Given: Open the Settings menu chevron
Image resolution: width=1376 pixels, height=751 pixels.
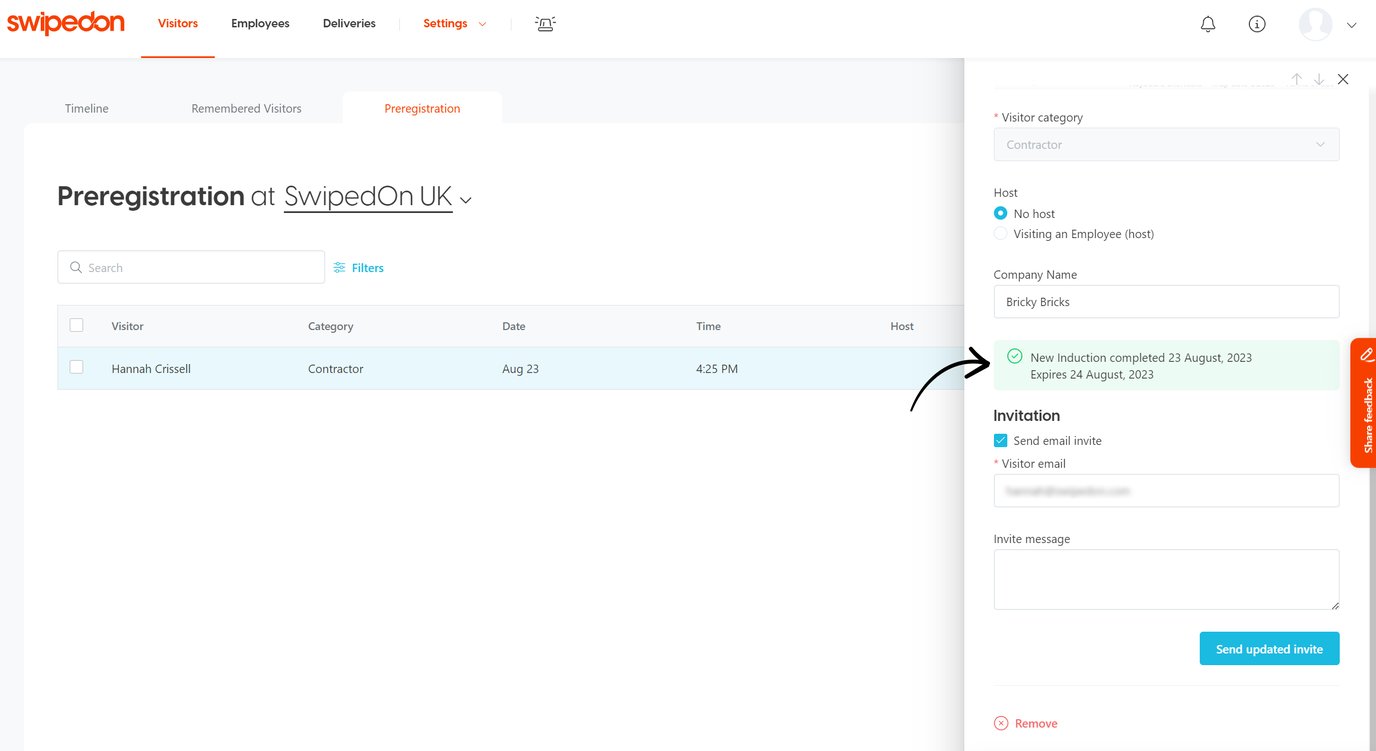Looking at the screenshot, I should 481,23.
